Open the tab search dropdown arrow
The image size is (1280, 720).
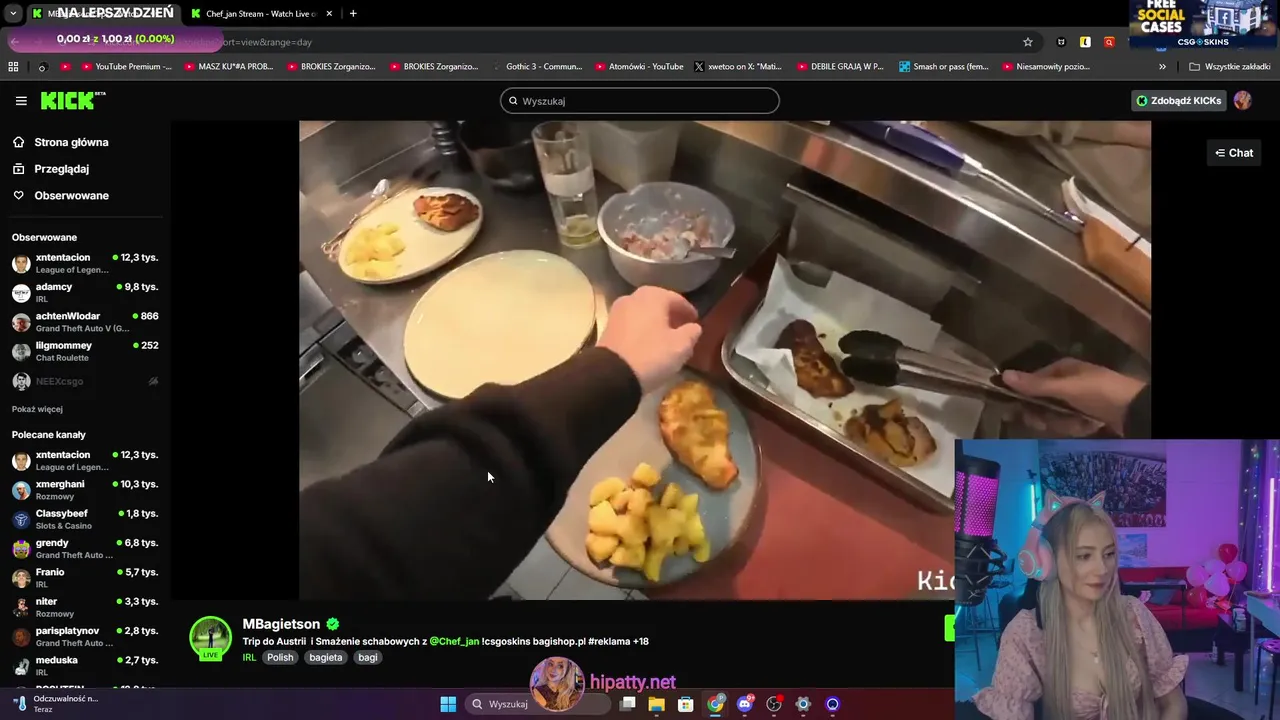[x=13, y=14]
